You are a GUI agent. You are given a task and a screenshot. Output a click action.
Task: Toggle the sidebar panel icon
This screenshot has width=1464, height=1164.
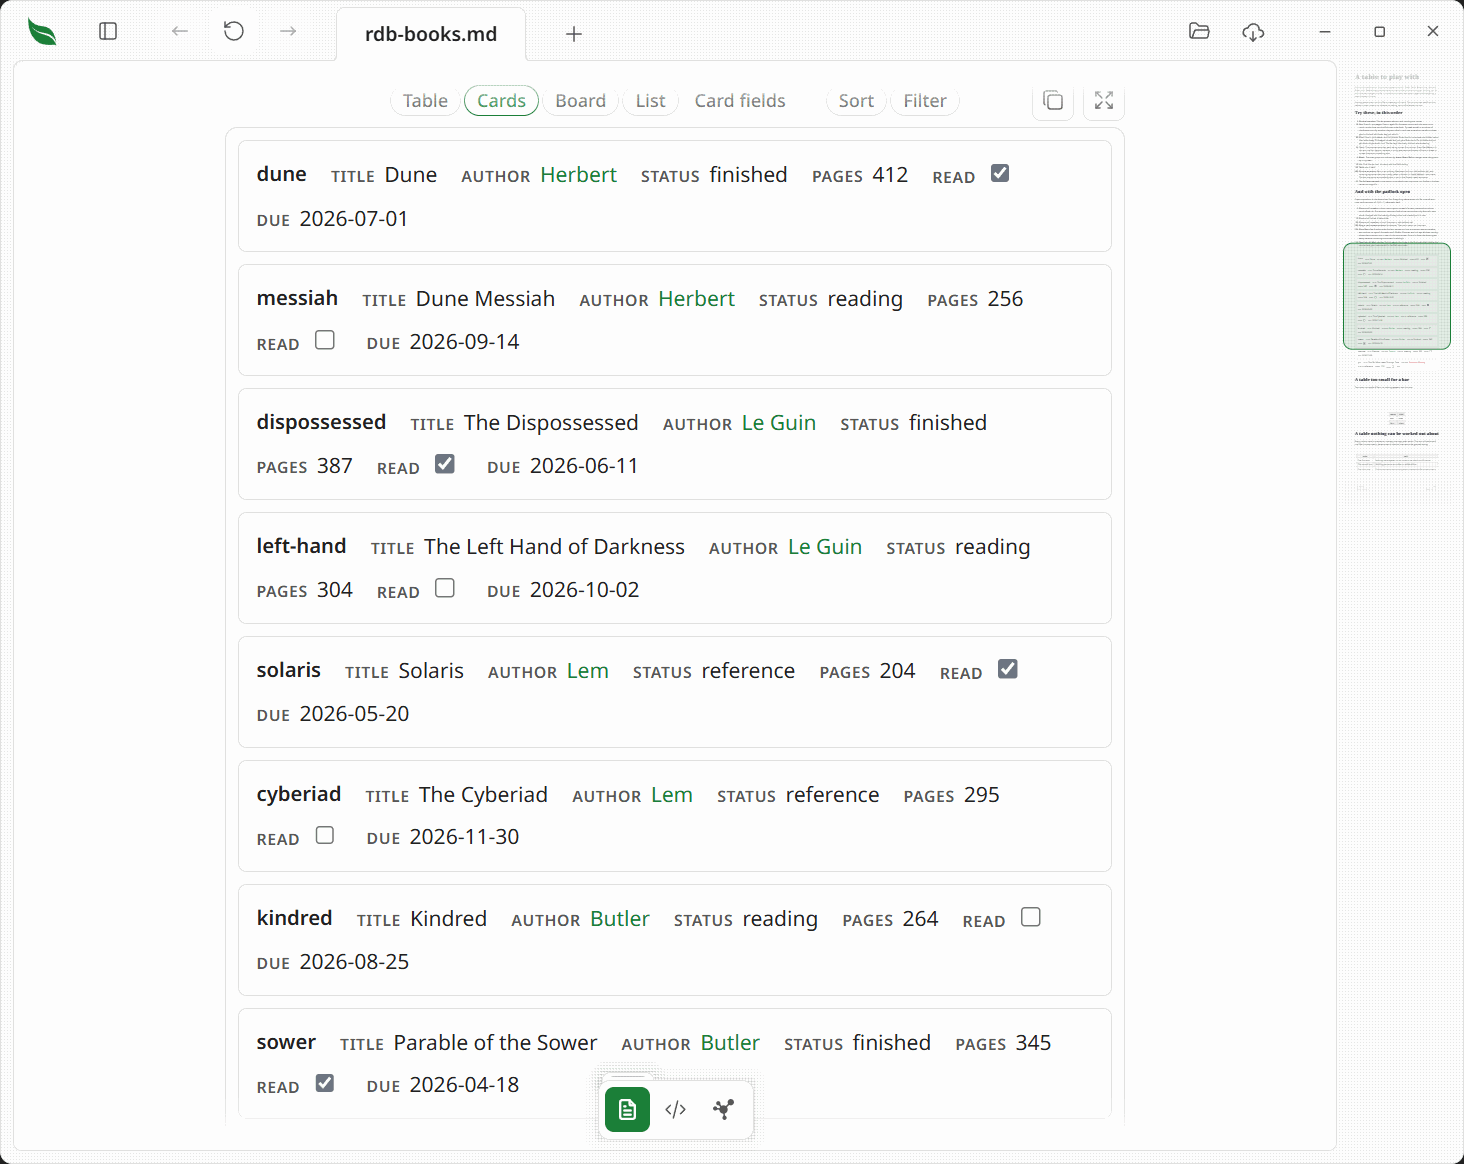click(x=108, y=31)
